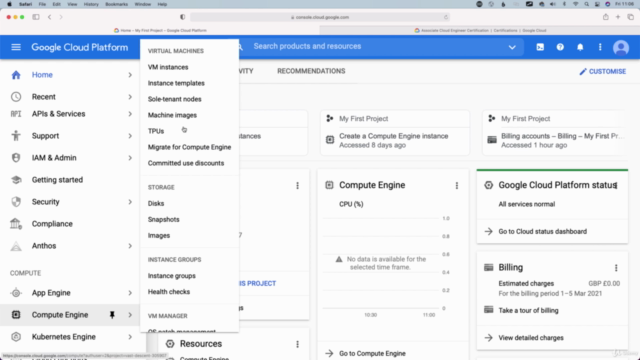This screenshot has width=640, height=360.
Task: Click View detailed charges link
Action: pyautogui.click(x=531, y=338)
